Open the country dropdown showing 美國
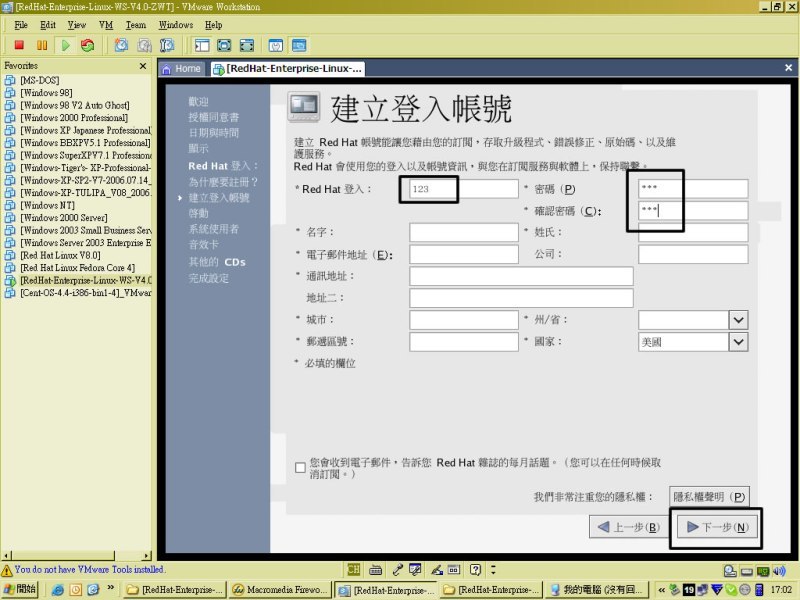The height and width of the screenshot is (600, 800). [x=738, y=342]
